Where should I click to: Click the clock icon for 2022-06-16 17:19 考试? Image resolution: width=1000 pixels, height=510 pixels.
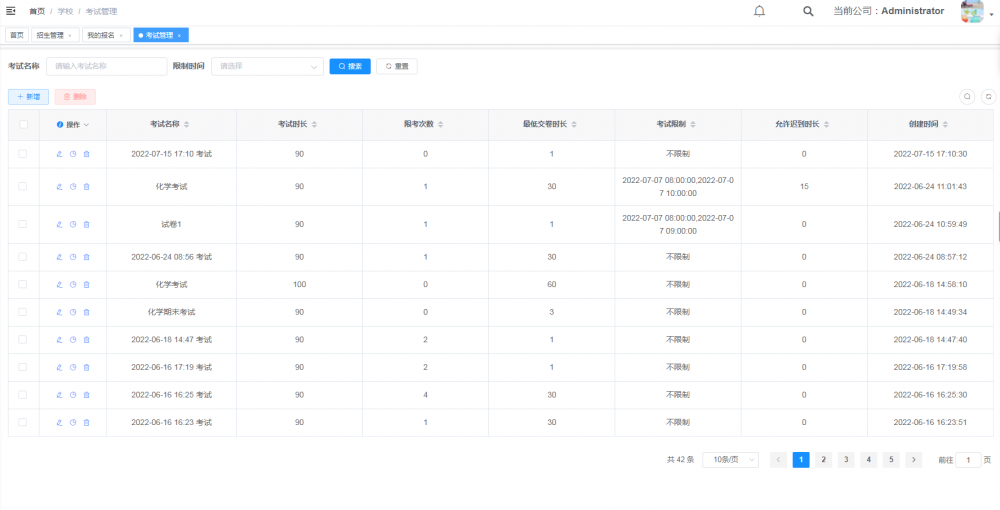[x=73, y=367]
